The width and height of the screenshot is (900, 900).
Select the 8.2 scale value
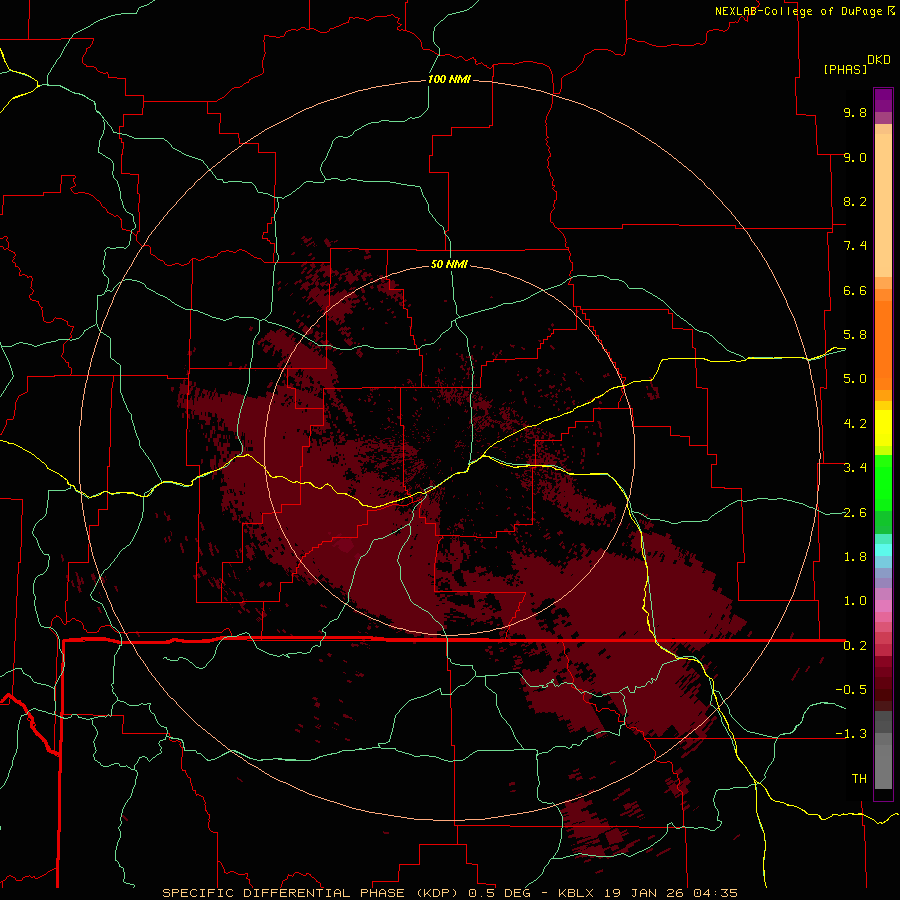tap(855, 201)
